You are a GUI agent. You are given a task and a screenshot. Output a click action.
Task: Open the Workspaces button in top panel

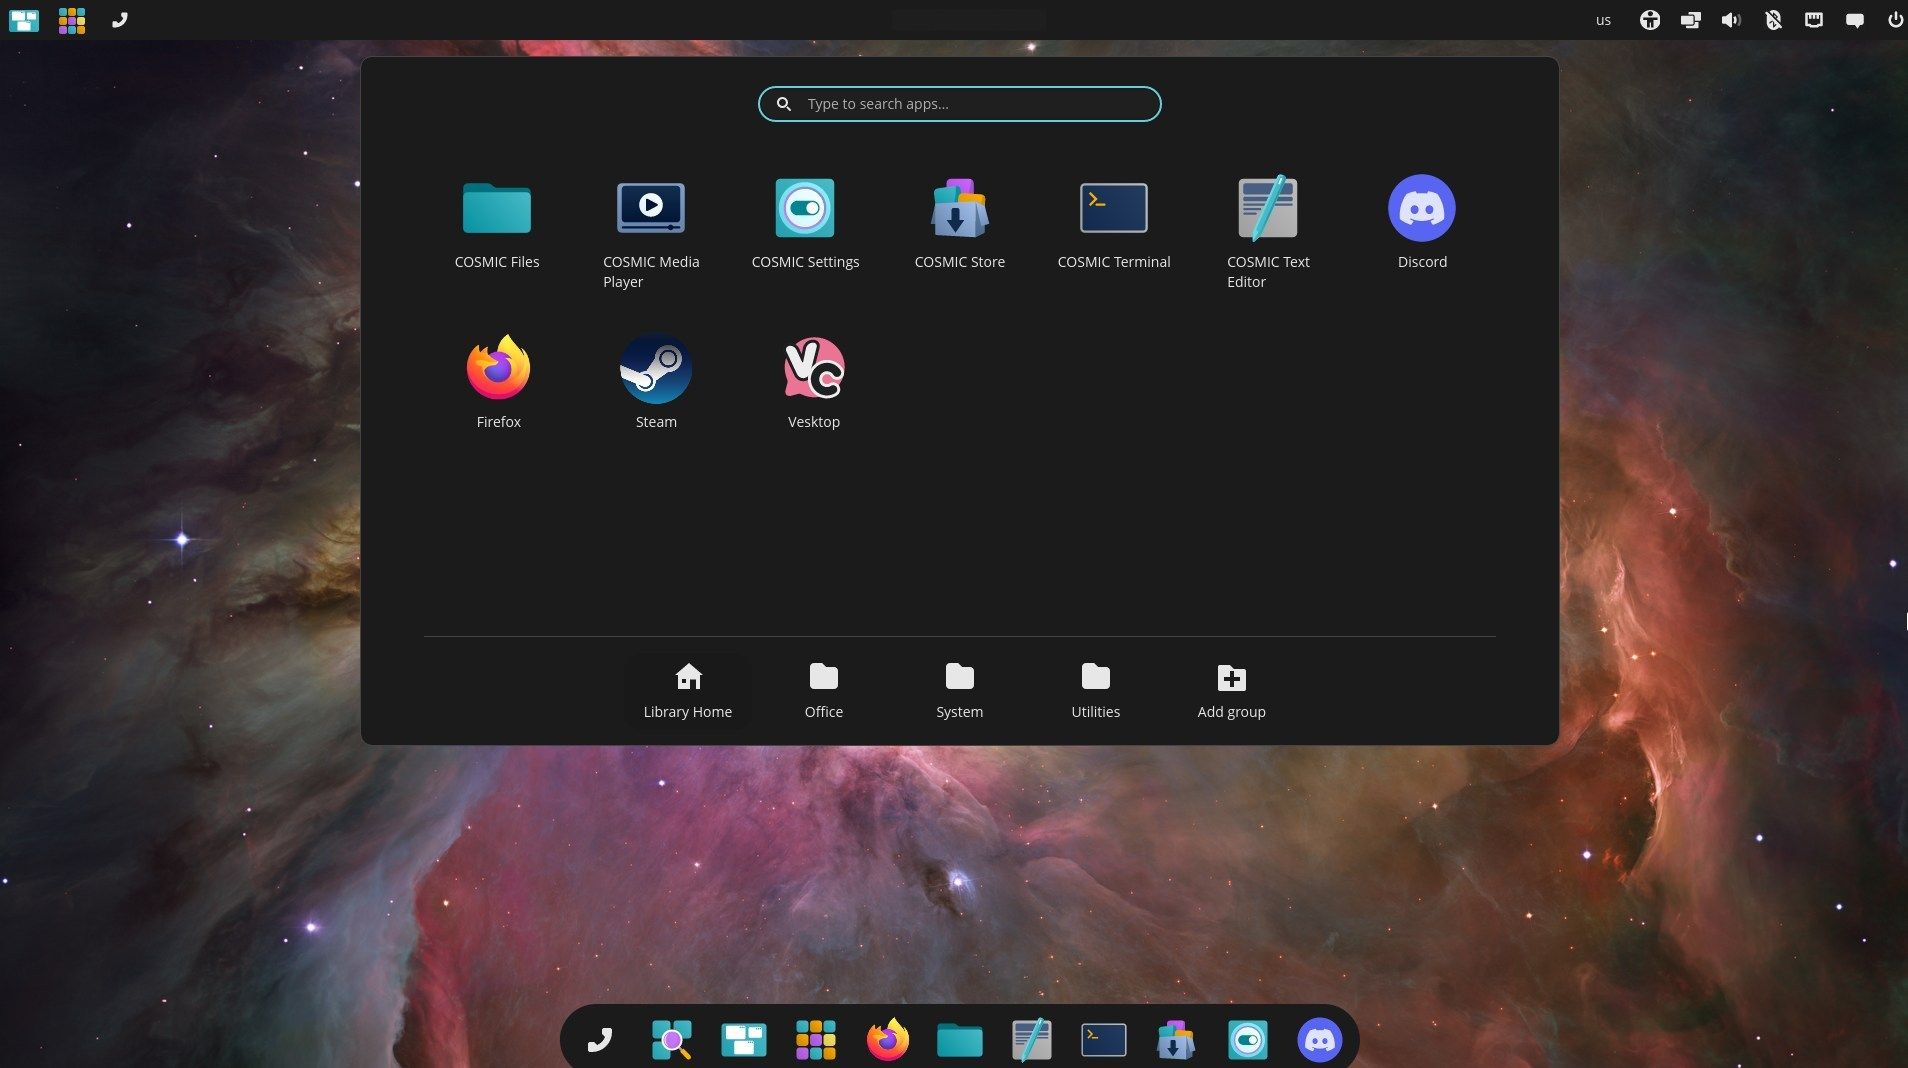pos(24,20)
